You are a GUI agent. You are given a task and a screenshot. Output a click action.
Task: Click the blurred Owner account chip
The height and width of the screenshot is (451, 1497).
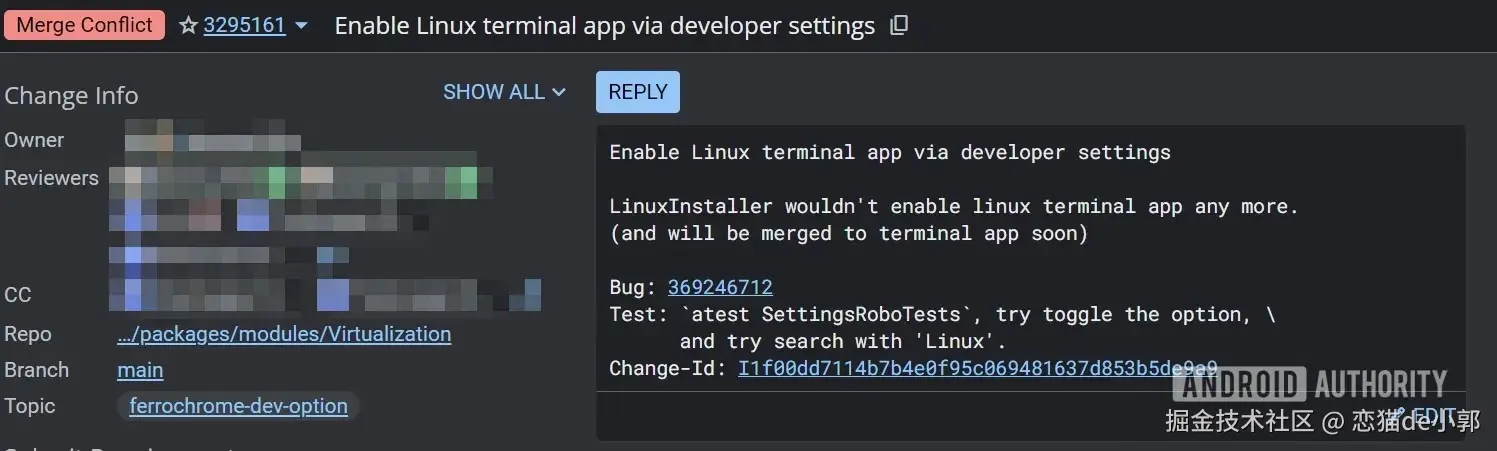pos(212,140)
